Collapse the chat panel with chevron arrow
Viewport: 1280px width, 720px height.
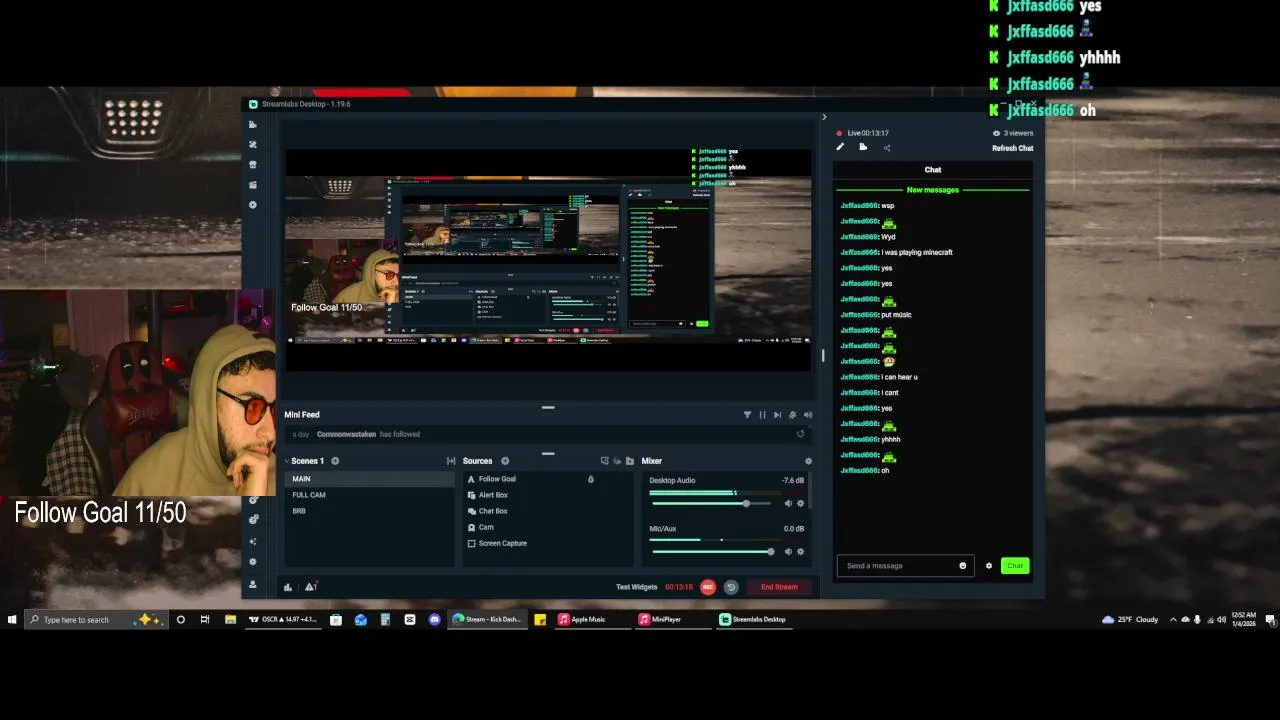[x=824, y=117]
